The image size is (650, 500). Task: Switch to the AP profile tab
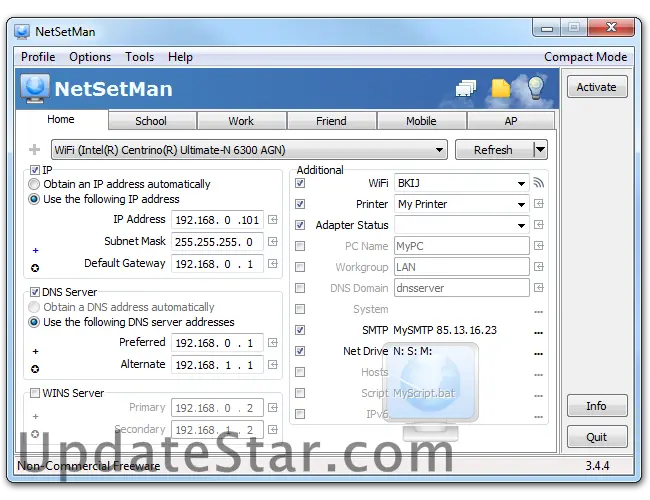pos(511,121)
